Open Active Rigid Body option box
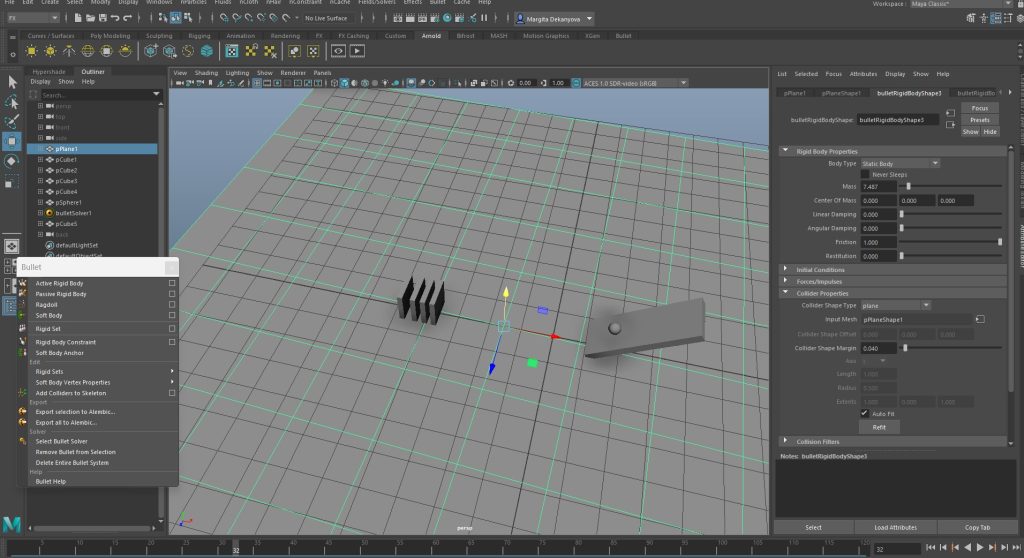The image size is (1024, 558). [172, 283]
